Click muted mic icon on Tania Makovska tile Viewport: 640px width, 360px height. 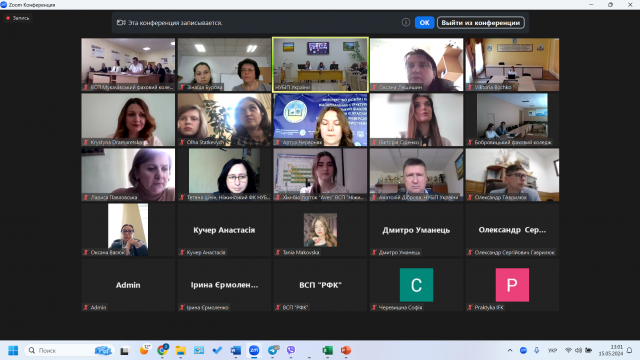click(278, 252)
